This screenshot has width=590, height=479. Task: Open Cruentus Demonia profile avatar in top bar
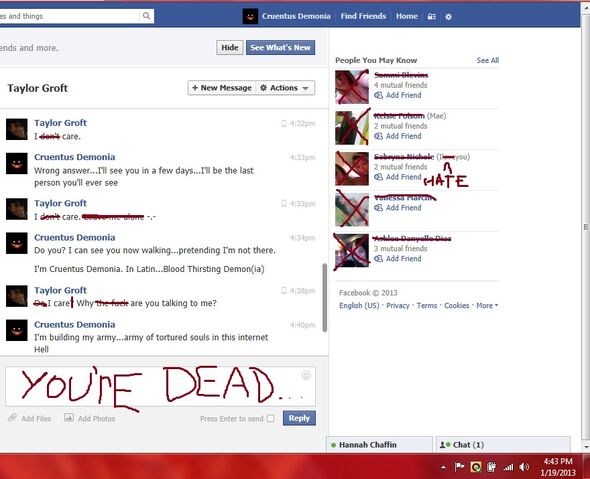pos(250,16)
